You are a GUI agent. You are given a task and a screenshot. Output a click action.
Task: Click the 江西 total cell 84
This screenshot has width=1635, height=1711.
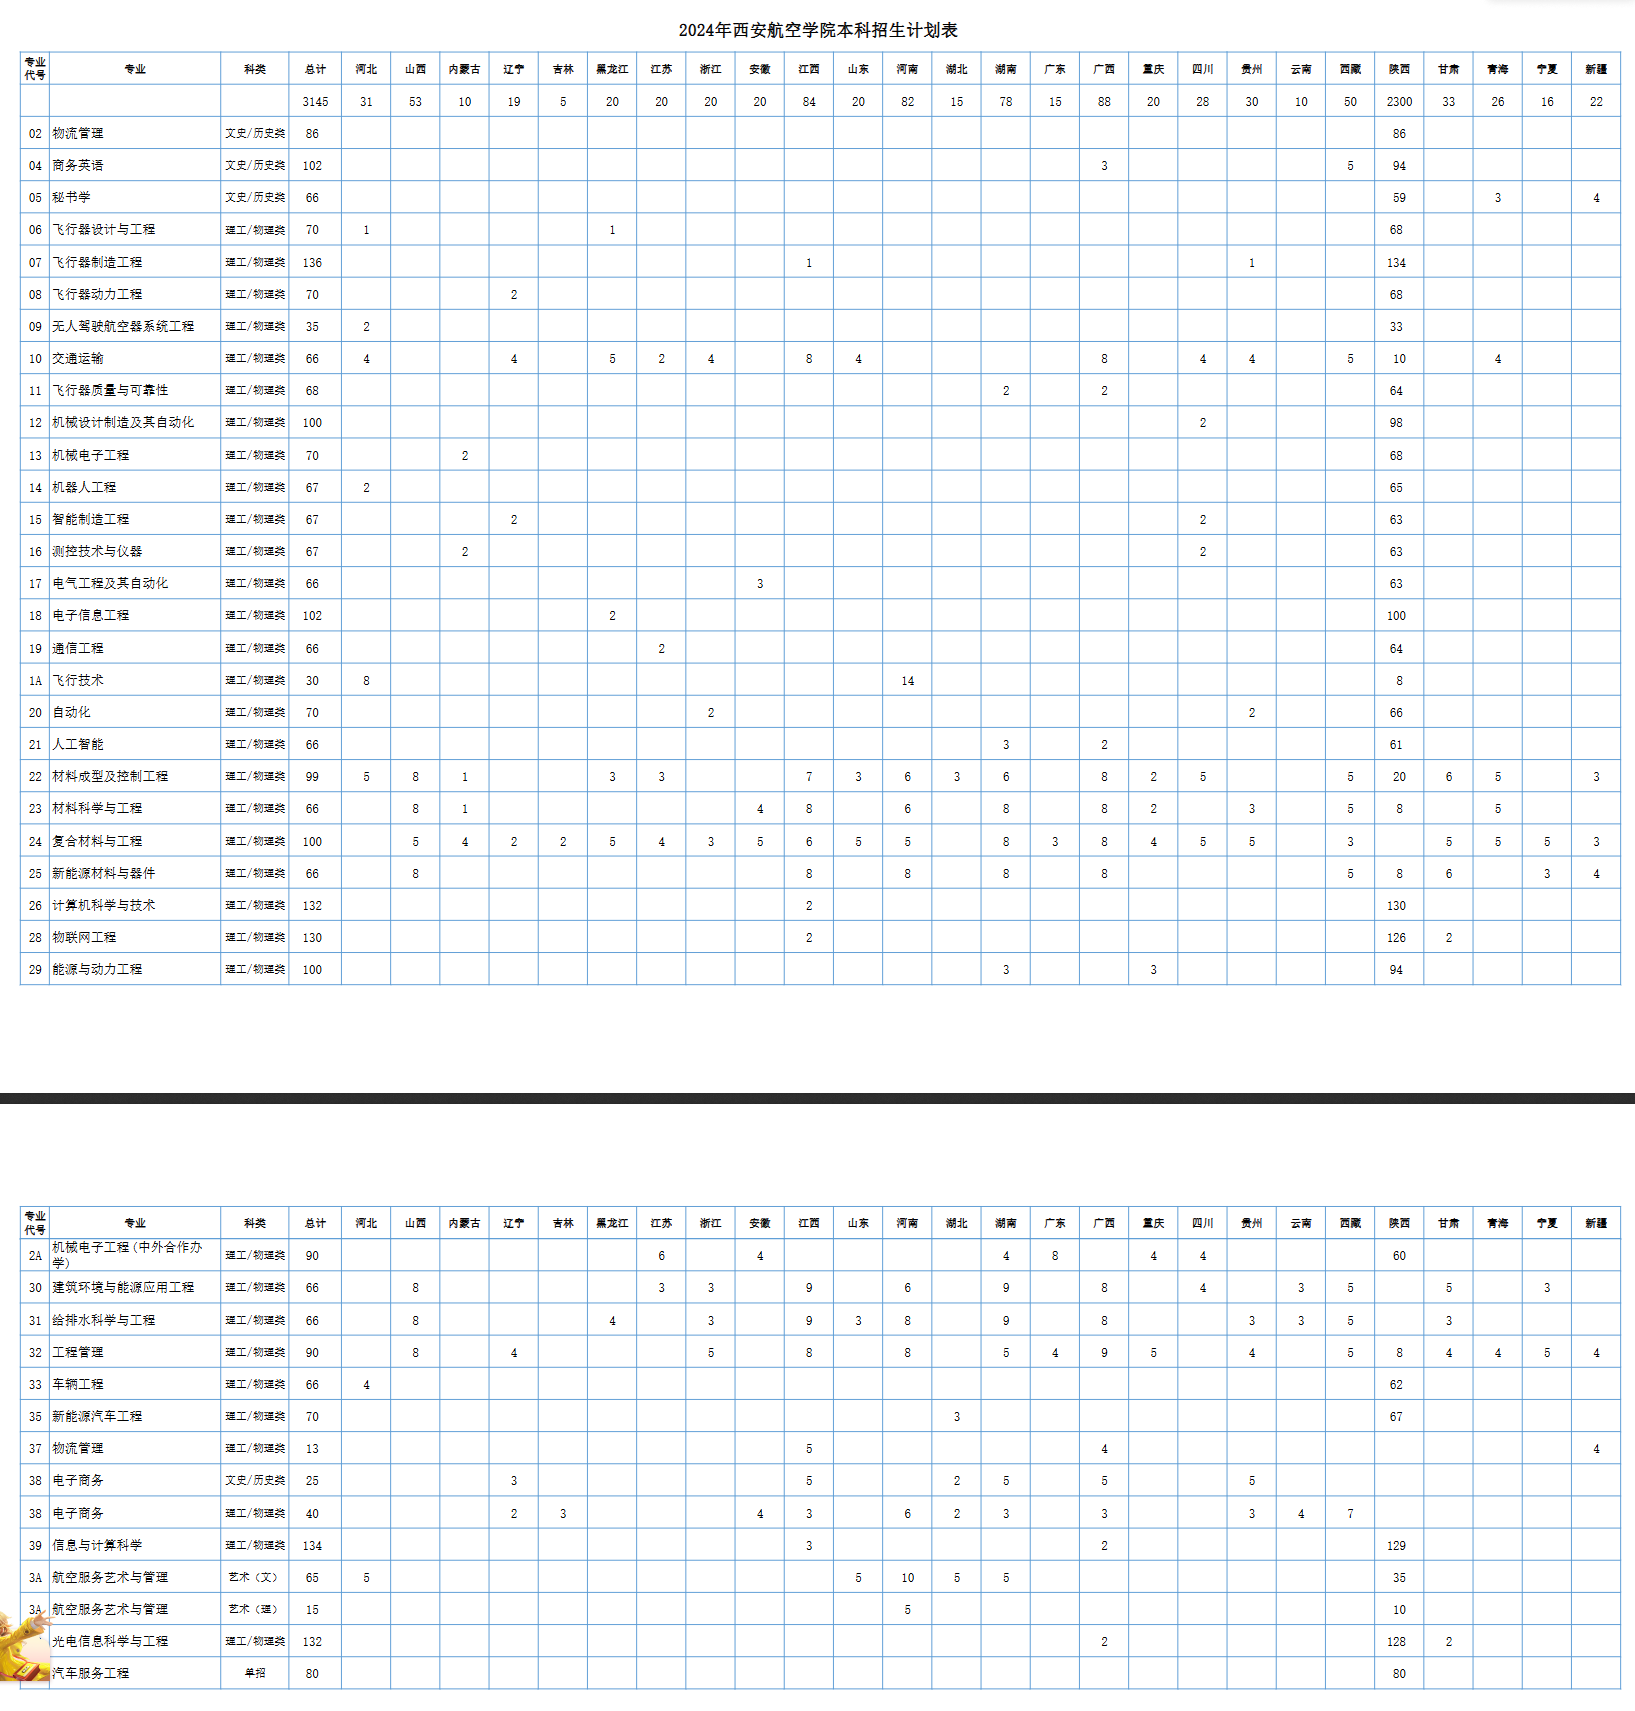pos(809,102)
